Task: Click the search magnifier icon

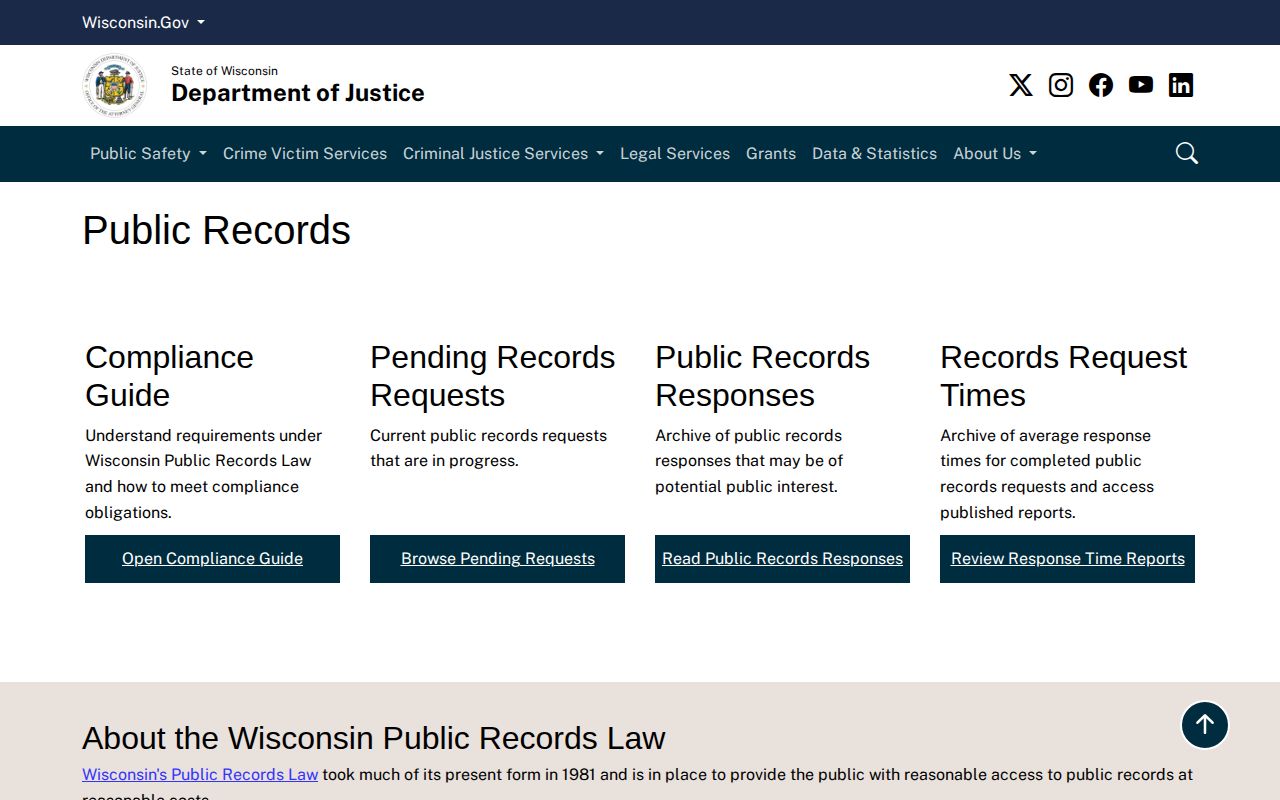Action: pyautogui.click(x=1186, y=153)
